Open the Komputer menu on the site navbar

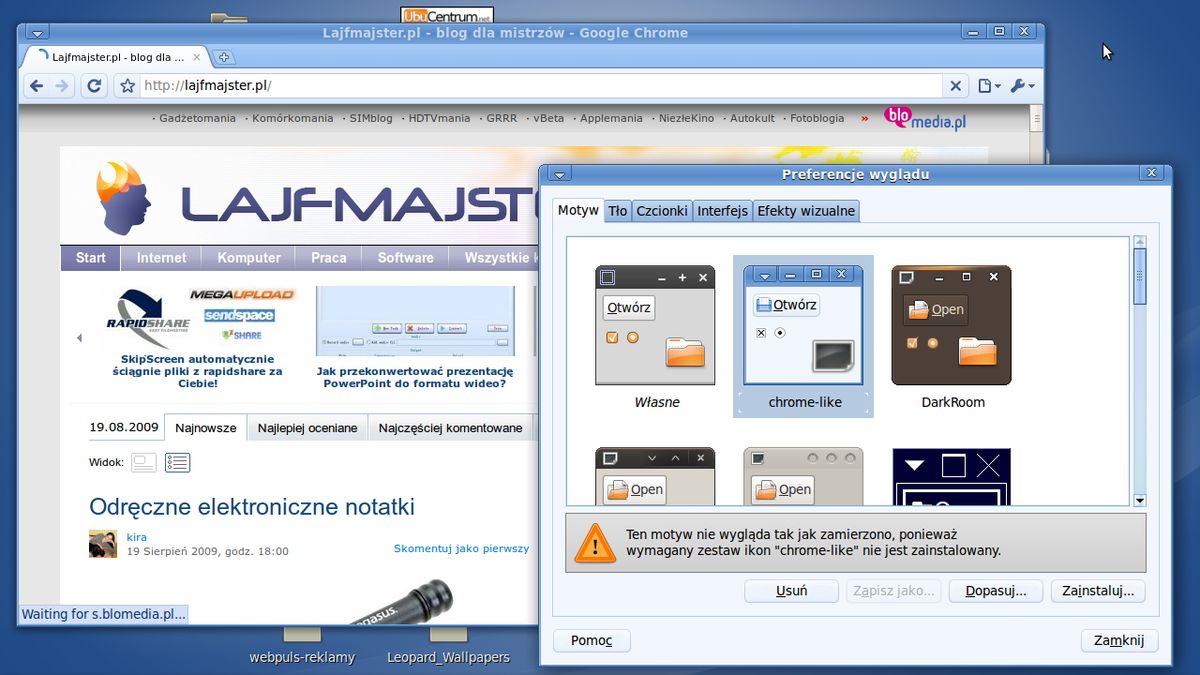[x=248, y=257]
